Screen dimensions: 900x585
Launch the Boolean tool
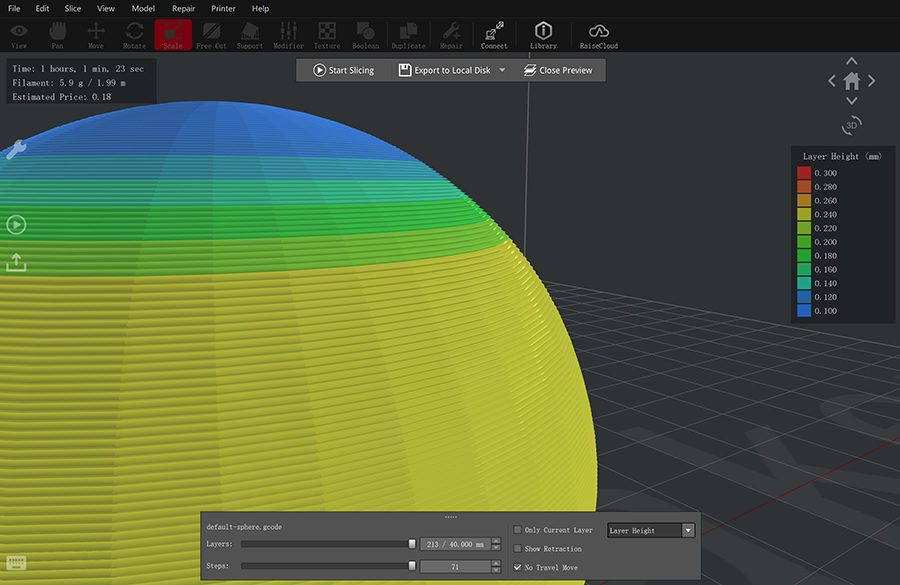pos(364,33)
